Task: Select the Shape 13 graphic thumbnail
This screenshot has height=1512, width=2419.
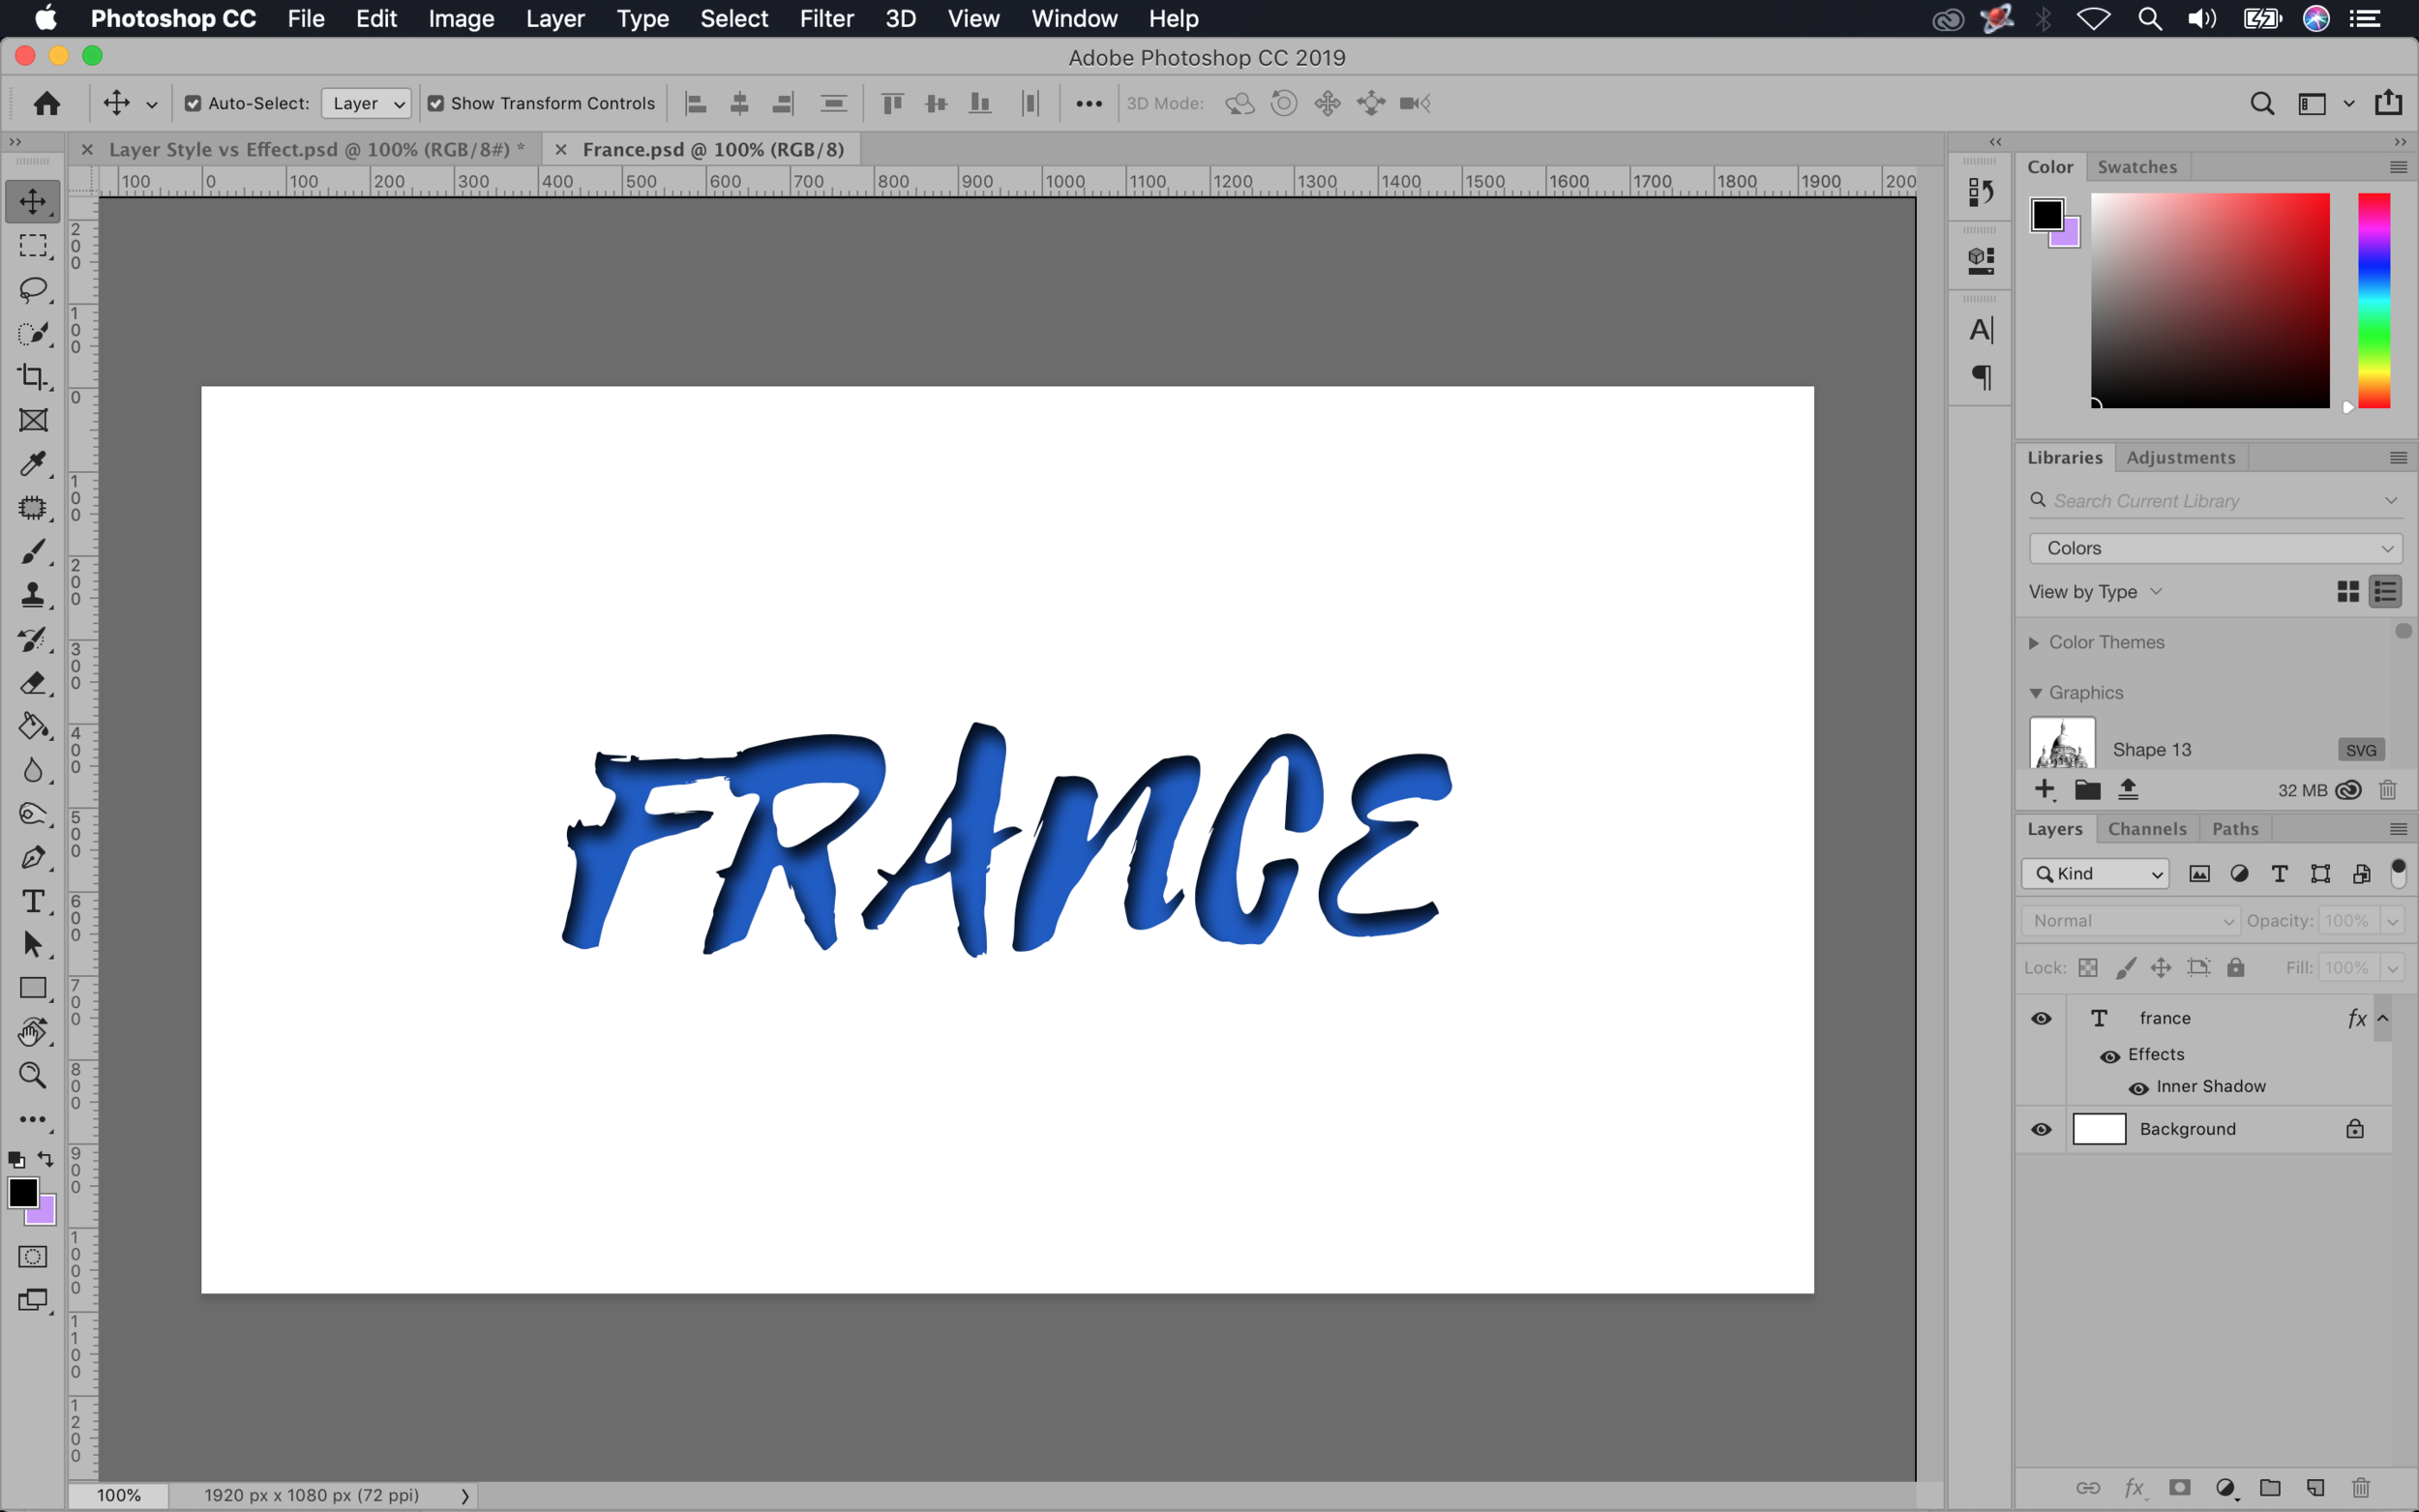Action: click(2062, 743)
